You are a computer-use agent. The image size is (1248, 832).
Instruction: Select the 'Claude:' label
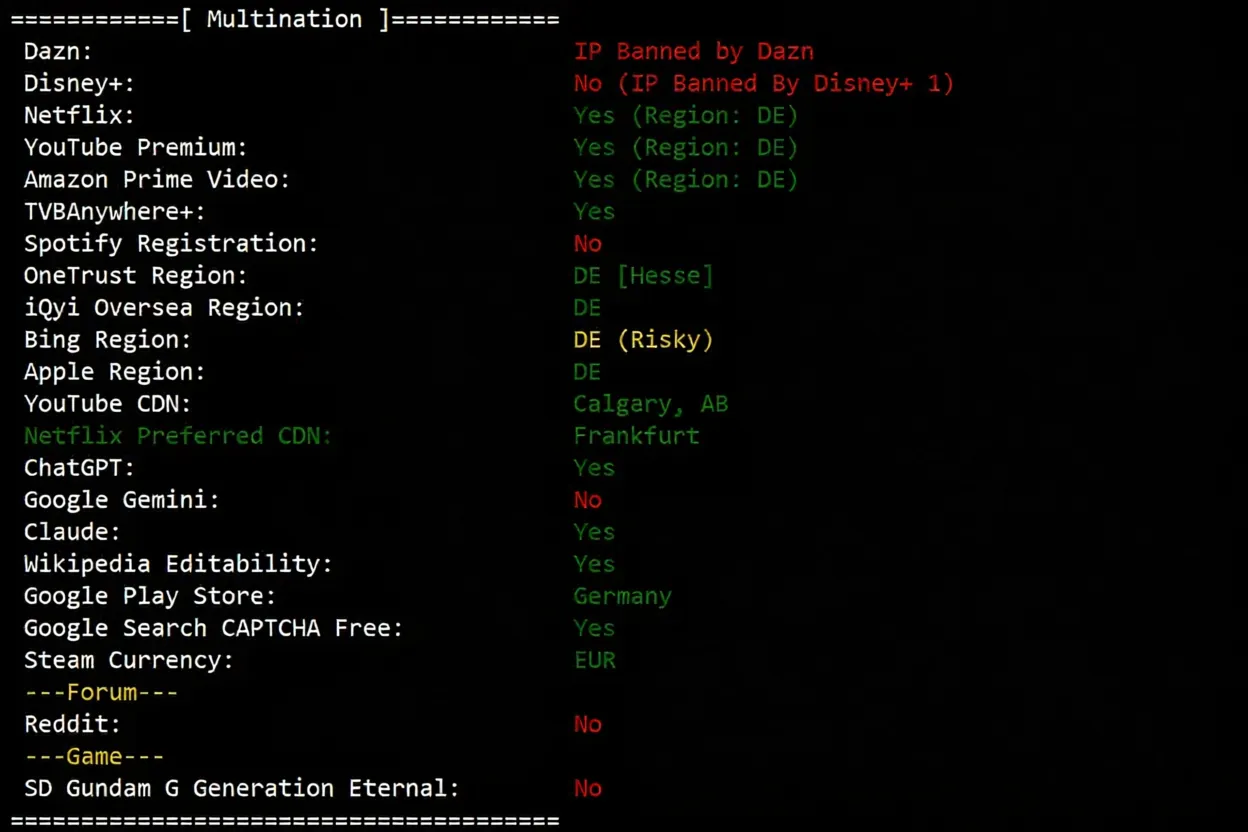click(x=72, y=531)
